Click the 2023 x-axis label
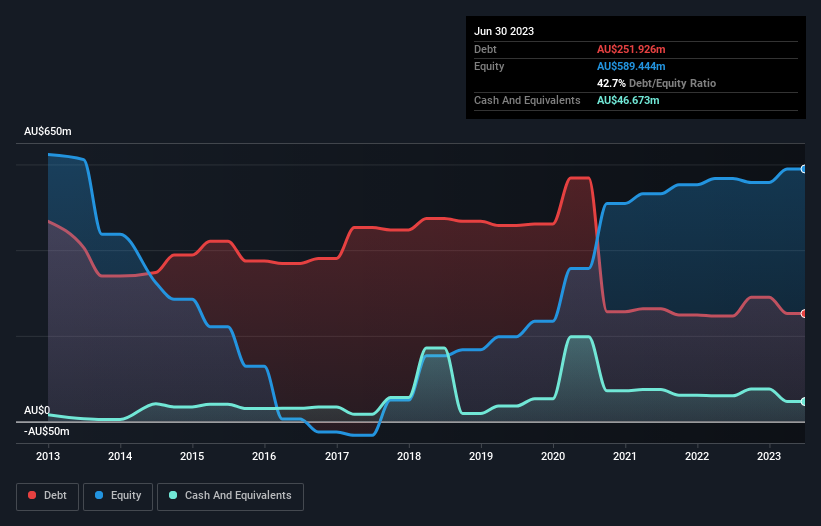Viewport: 821px width, 526px height. (769, 456)
